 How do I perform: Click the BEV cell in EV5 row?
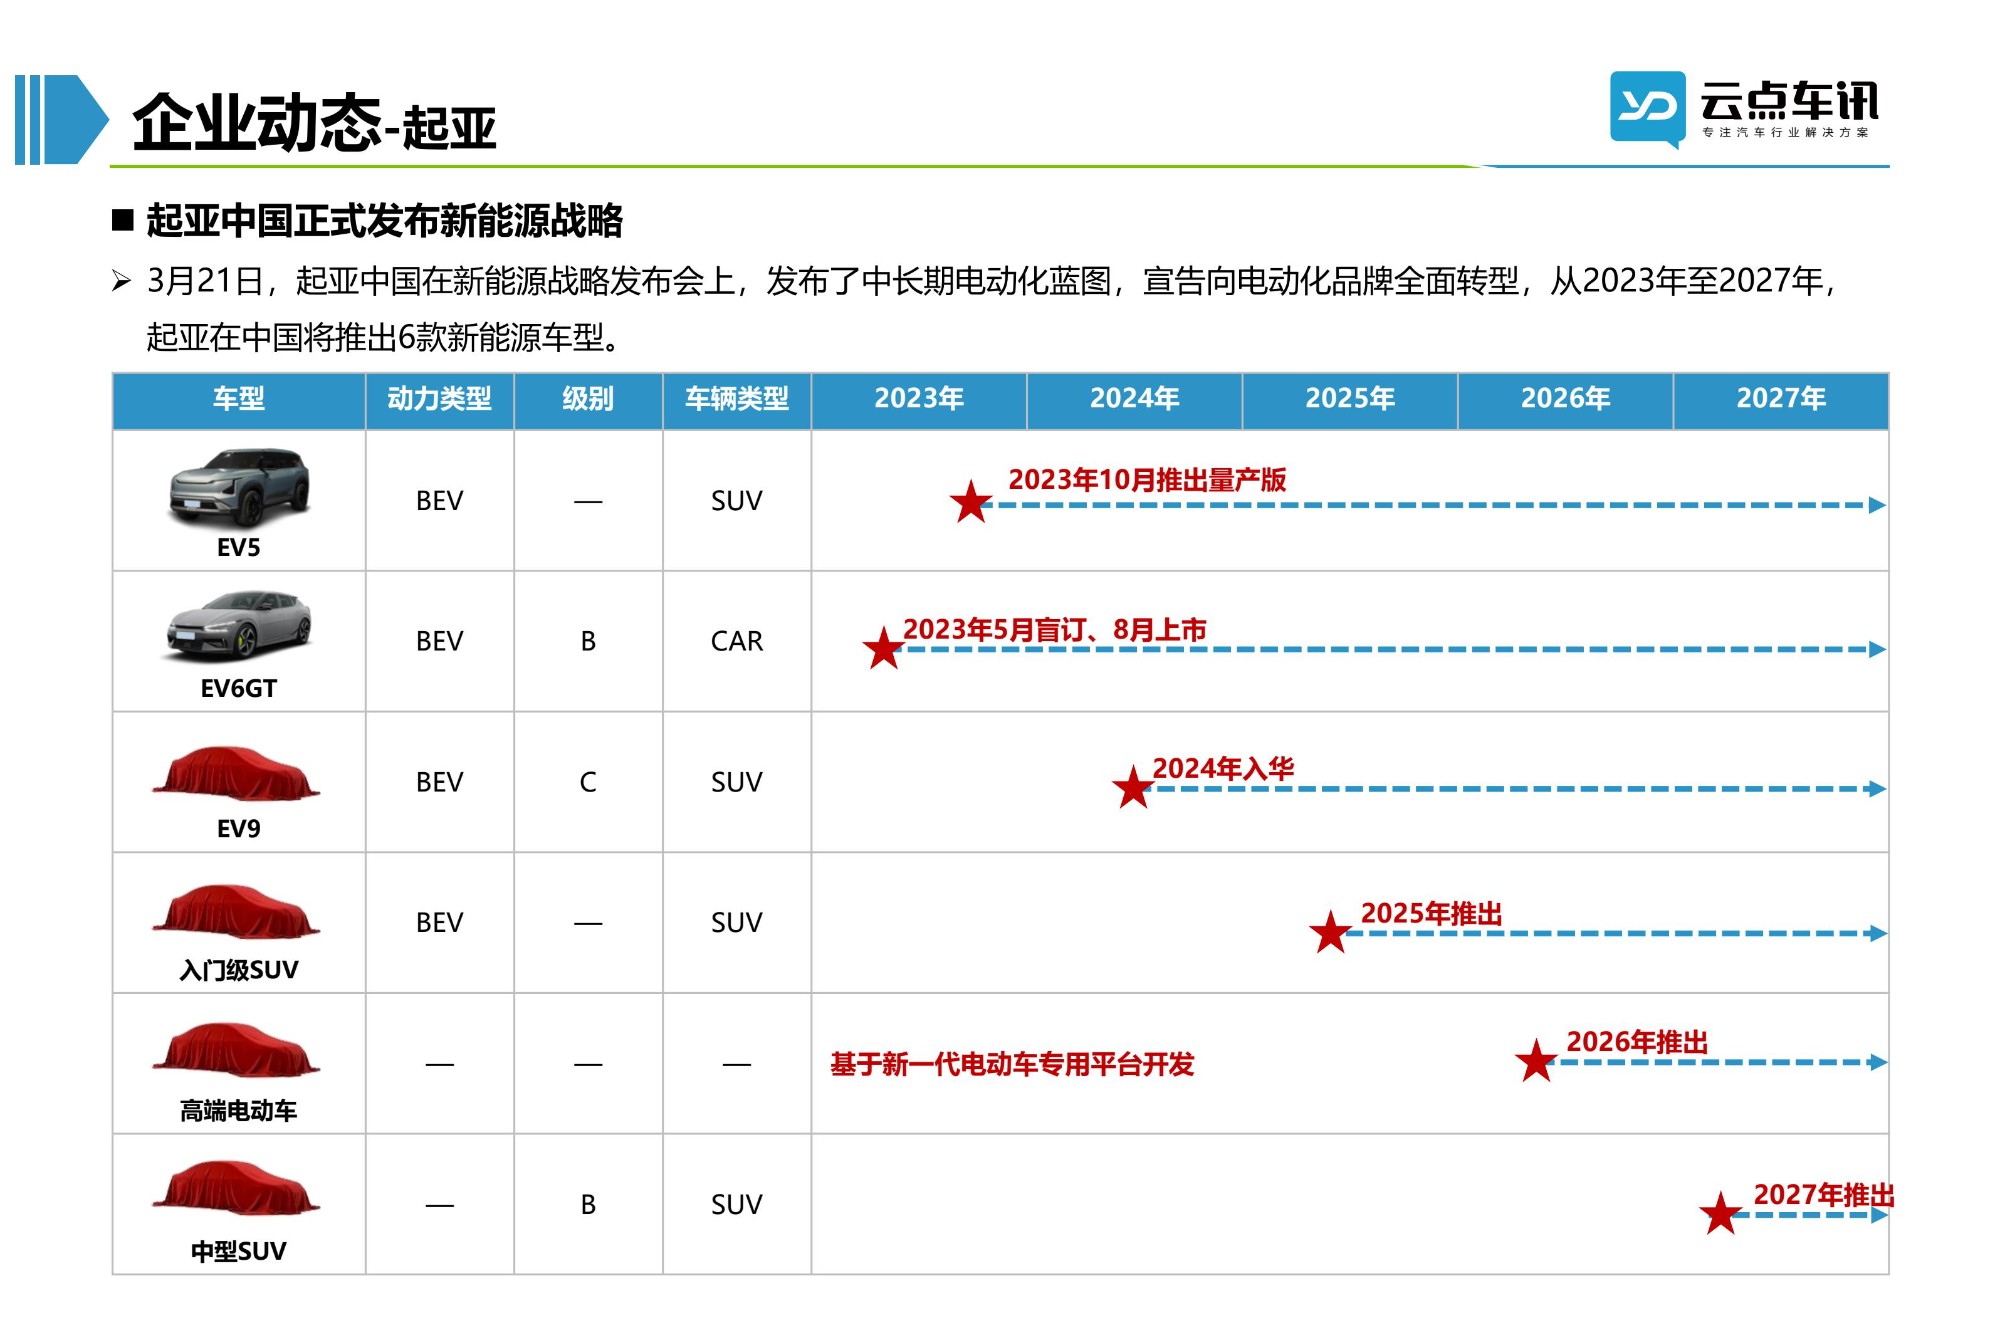(x=440, y=501)
